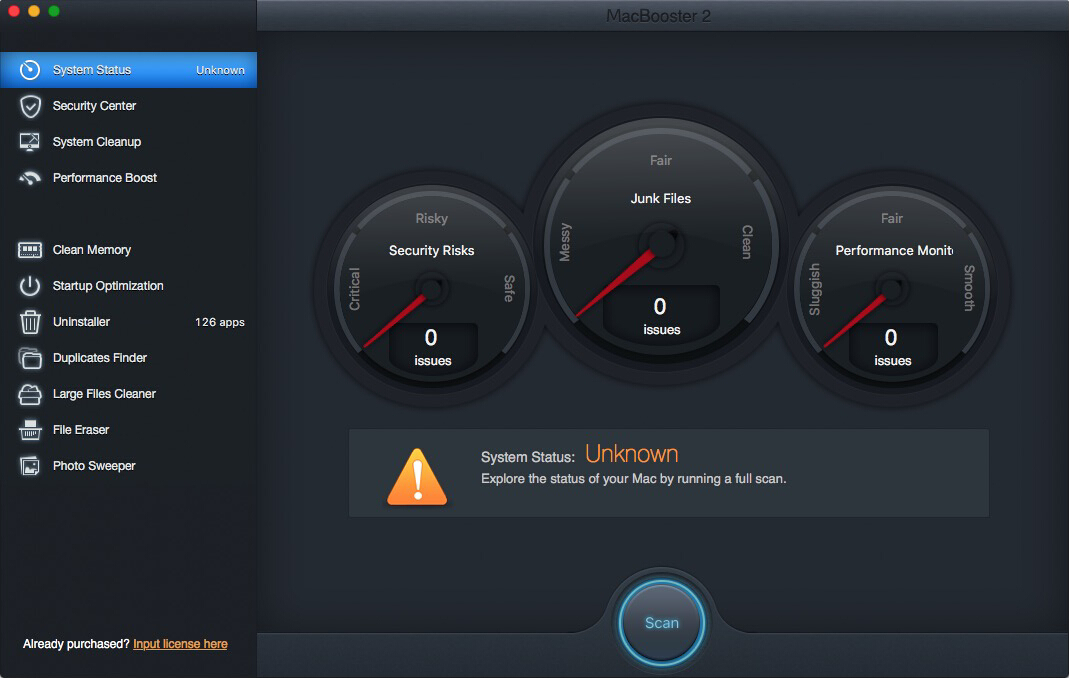Click the Performance Boost speedometer icon

point(30,178)
